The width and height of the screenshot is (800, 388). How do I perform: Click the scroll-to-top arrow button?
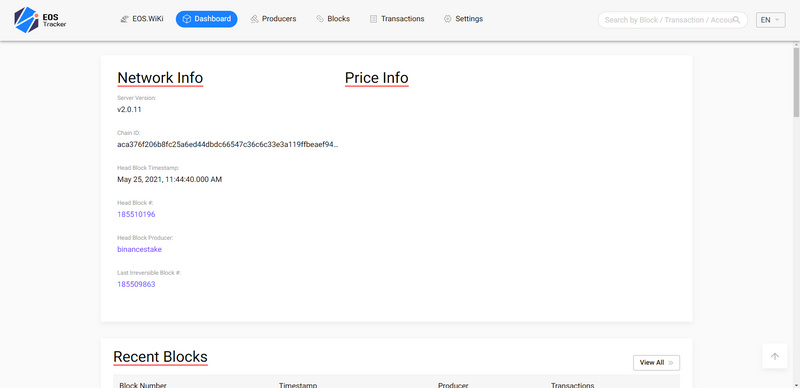pos(775,356)
